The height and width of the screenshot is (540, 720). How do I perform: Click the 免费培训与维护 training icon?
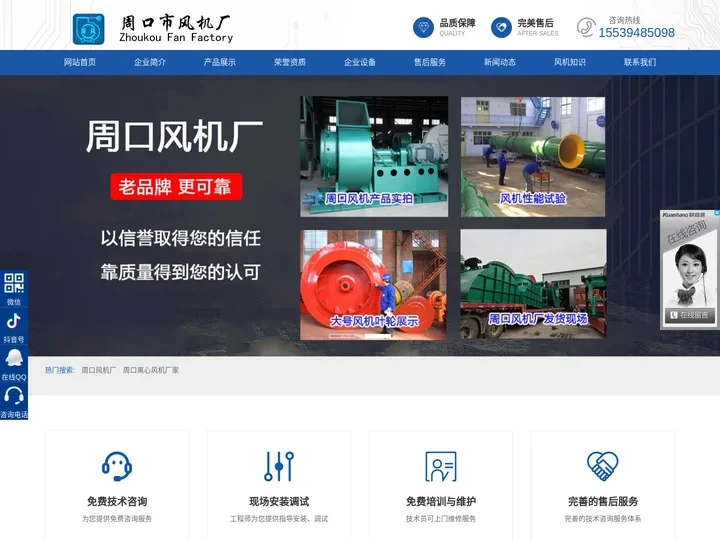441,466
